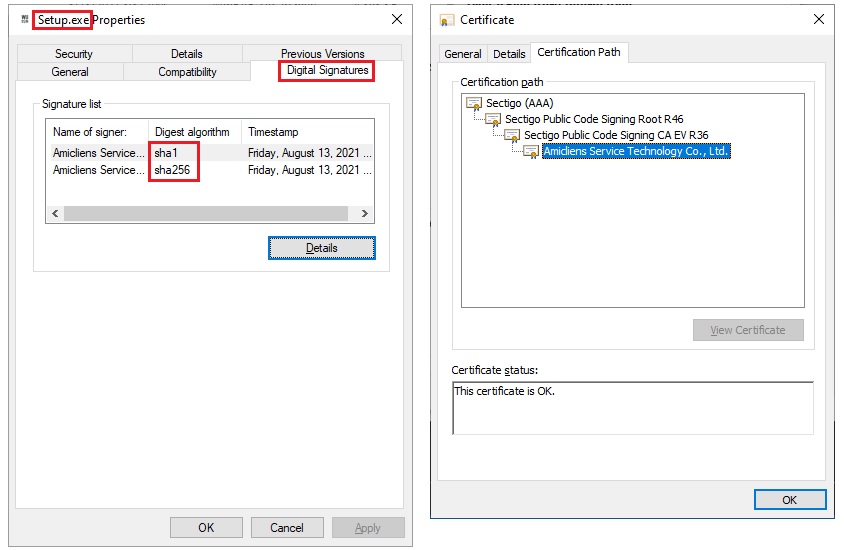Open the Certificate Details tab

pyautogui.click(x=509, y=54)
